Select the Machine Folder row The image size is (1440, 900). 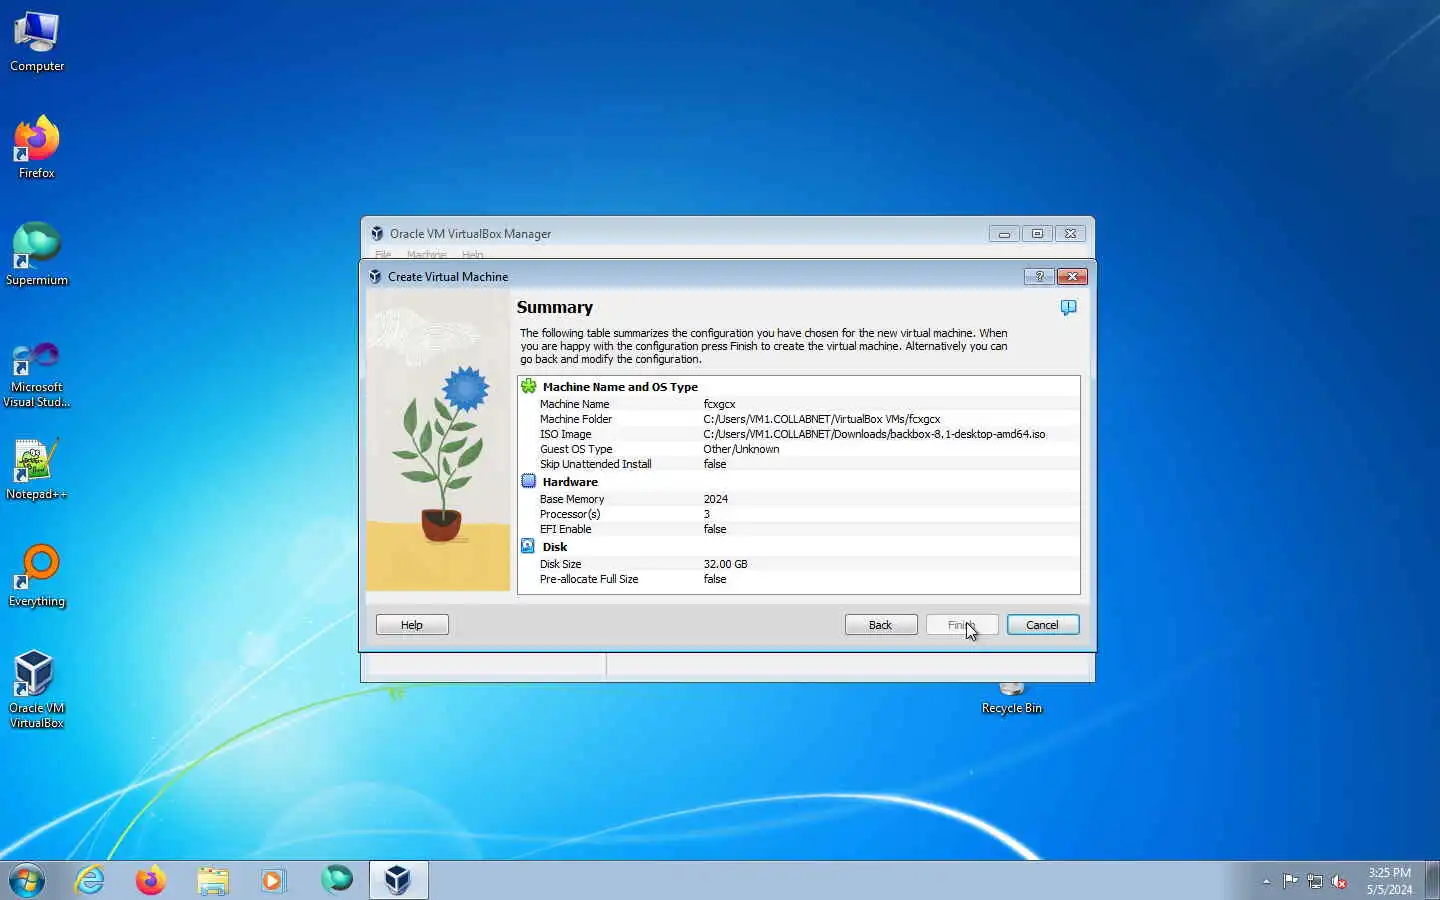[799, 419]
